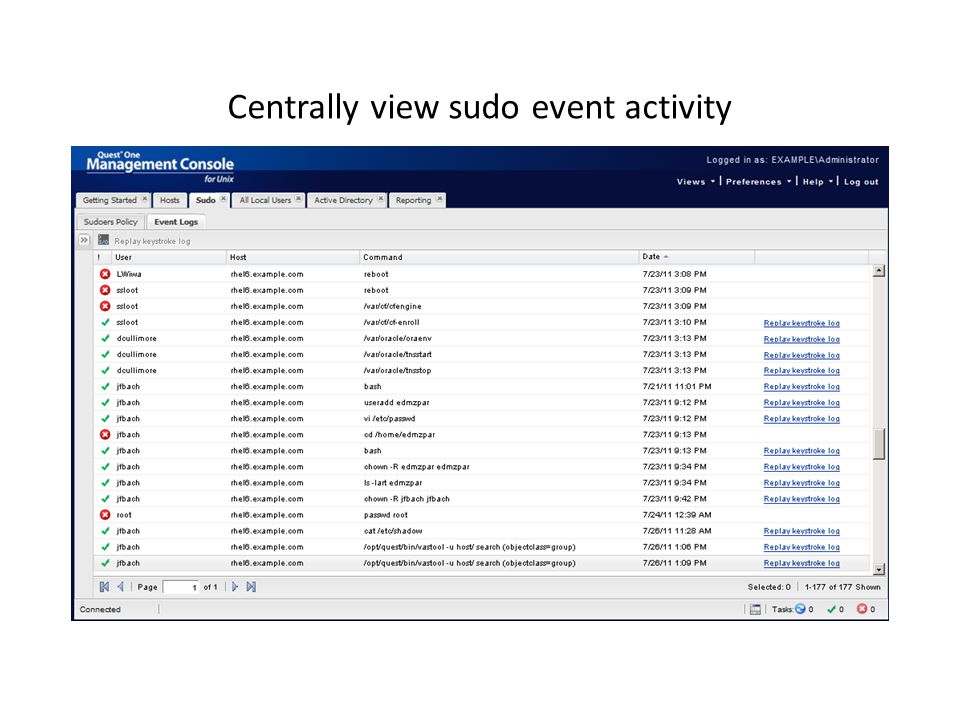
Task: Close the Reporting tab
Action: (x=439, y=198)
